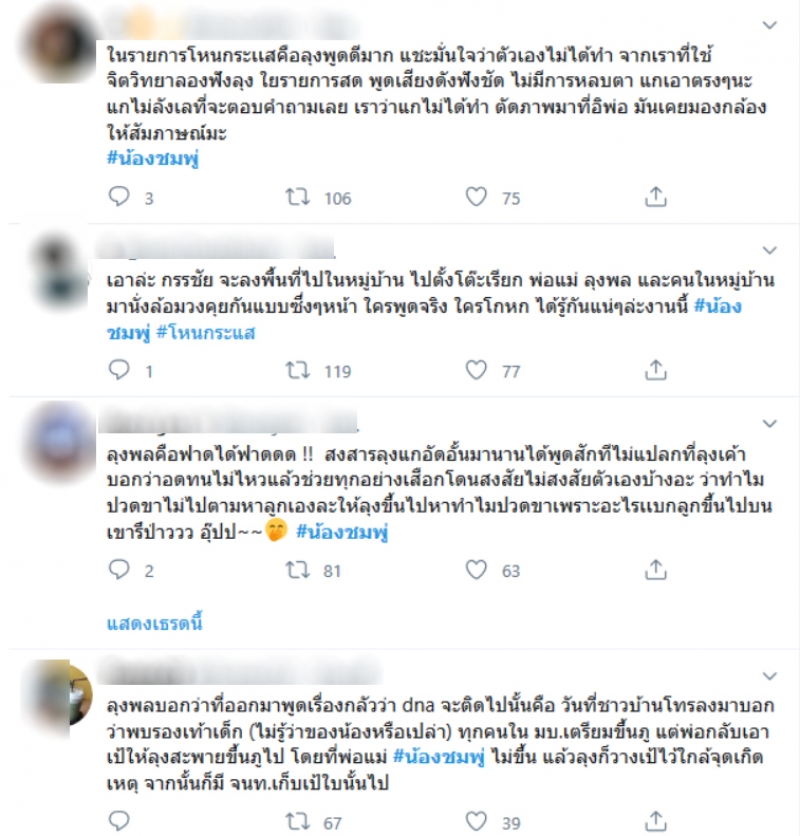Open chevron menu on third tweet
The width and height of the screenshot is (800, 836).
pos(769,424)
